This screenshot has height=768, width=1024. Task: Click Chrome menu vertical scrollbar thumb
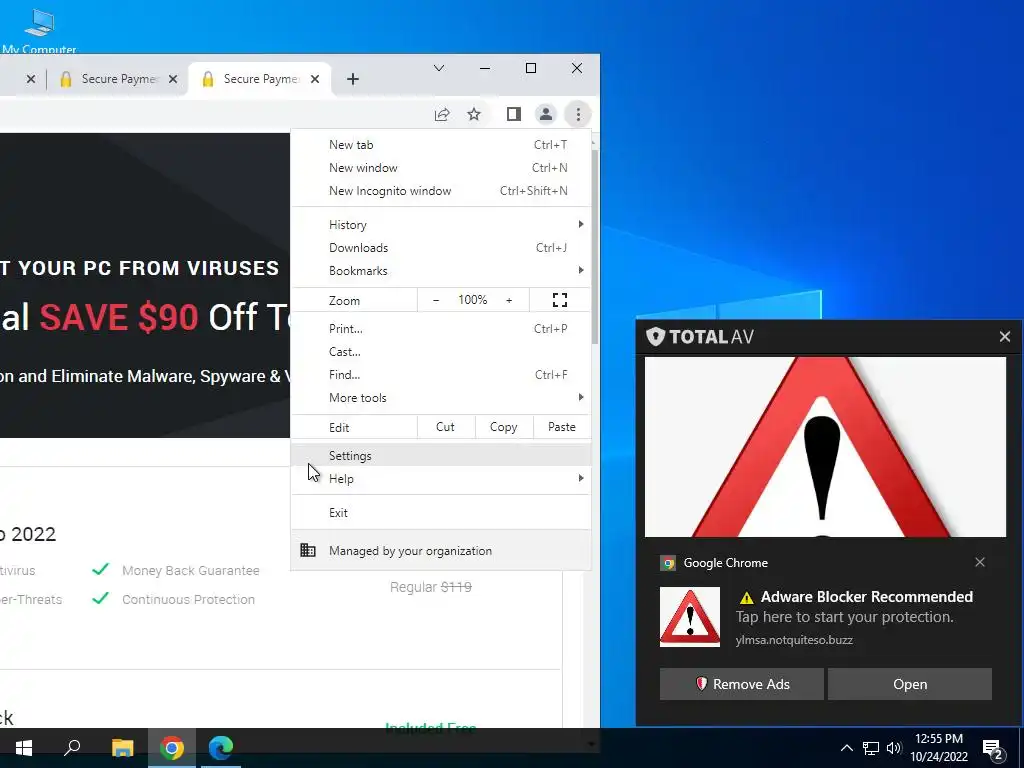click(x=595, y=247)
